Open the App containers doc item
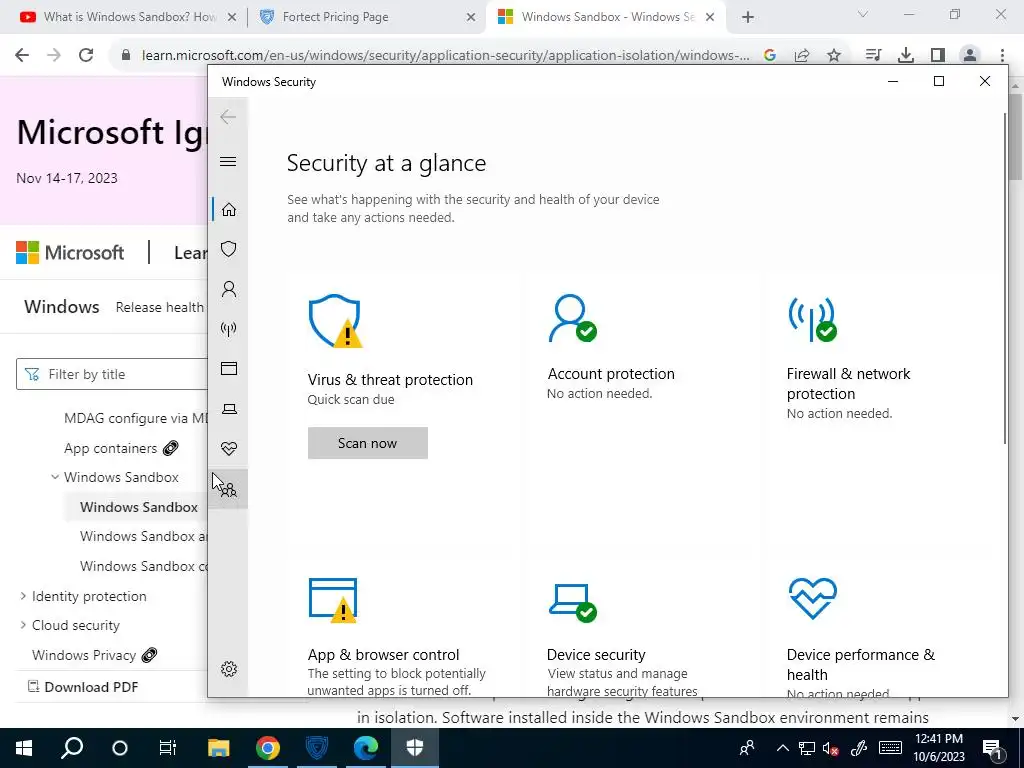Viewport: 1024px width, 768px height. [110, 448]
